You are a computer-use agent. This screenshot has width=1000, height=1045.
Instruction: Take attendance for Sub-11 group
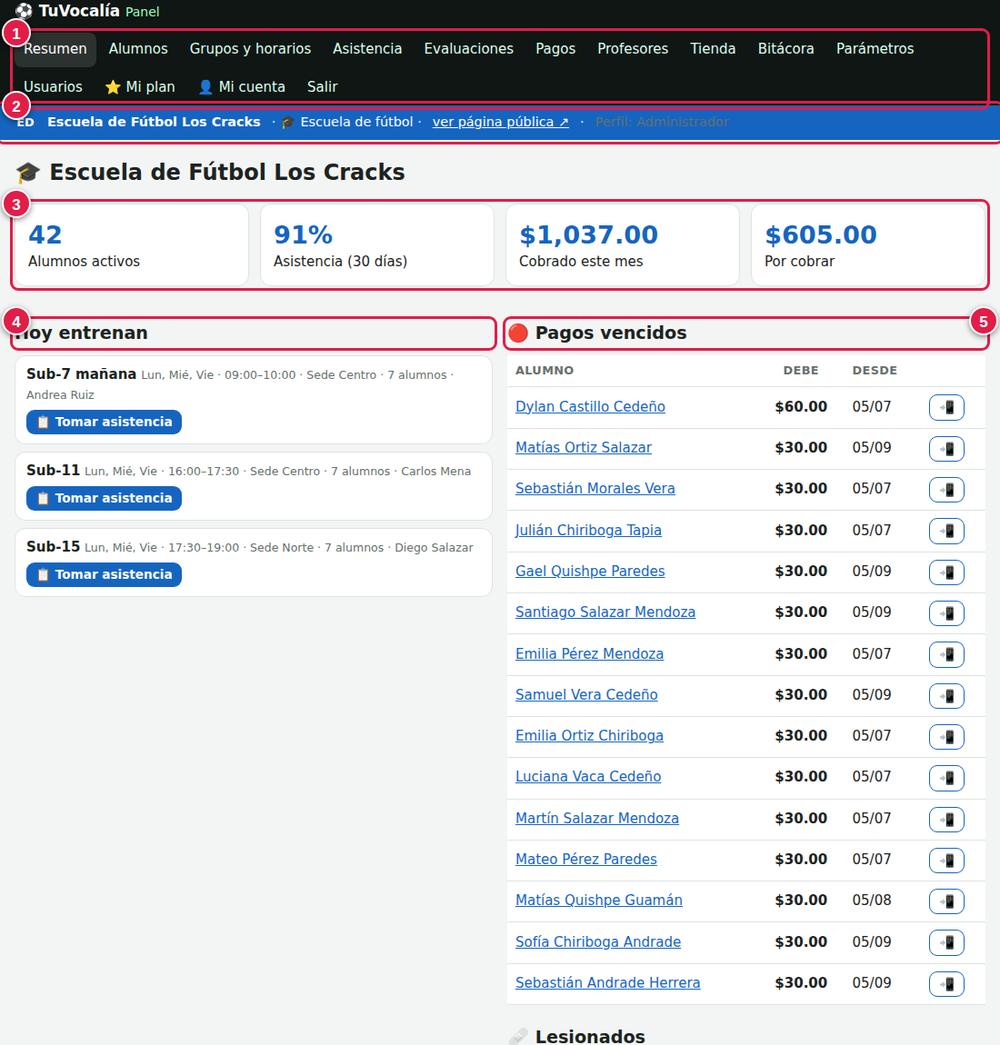pos(104,499)
